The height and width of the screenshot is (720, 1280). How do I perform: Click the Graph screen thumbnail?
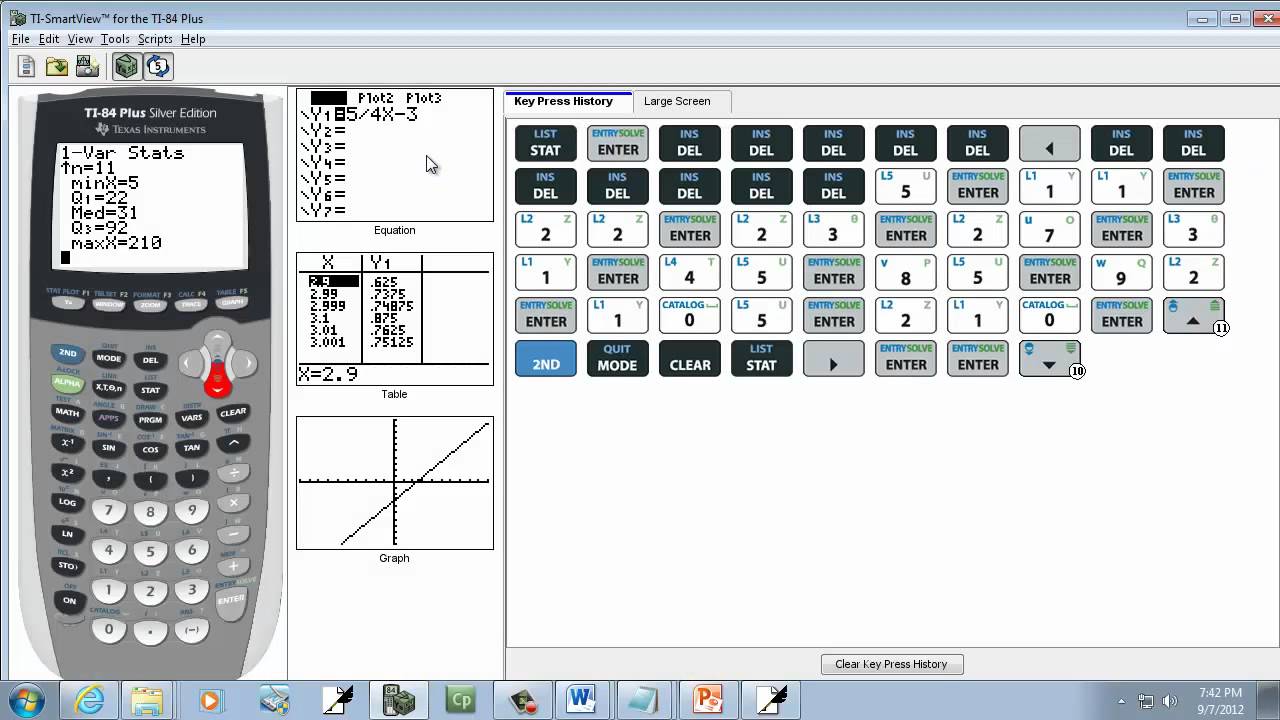(x=395, y=483)
